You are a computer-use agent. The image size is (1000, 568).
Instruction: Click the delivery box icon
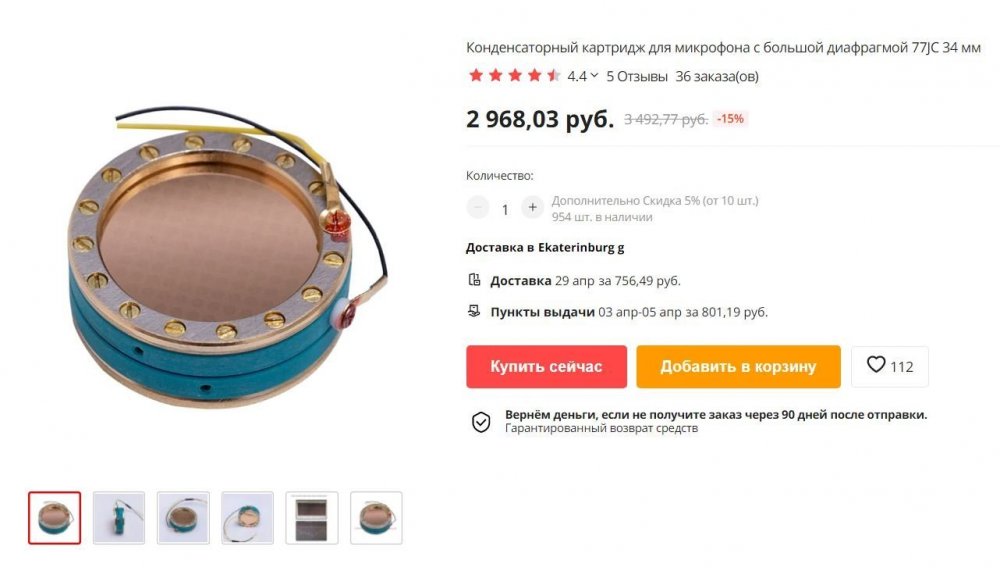coord(474,280)
